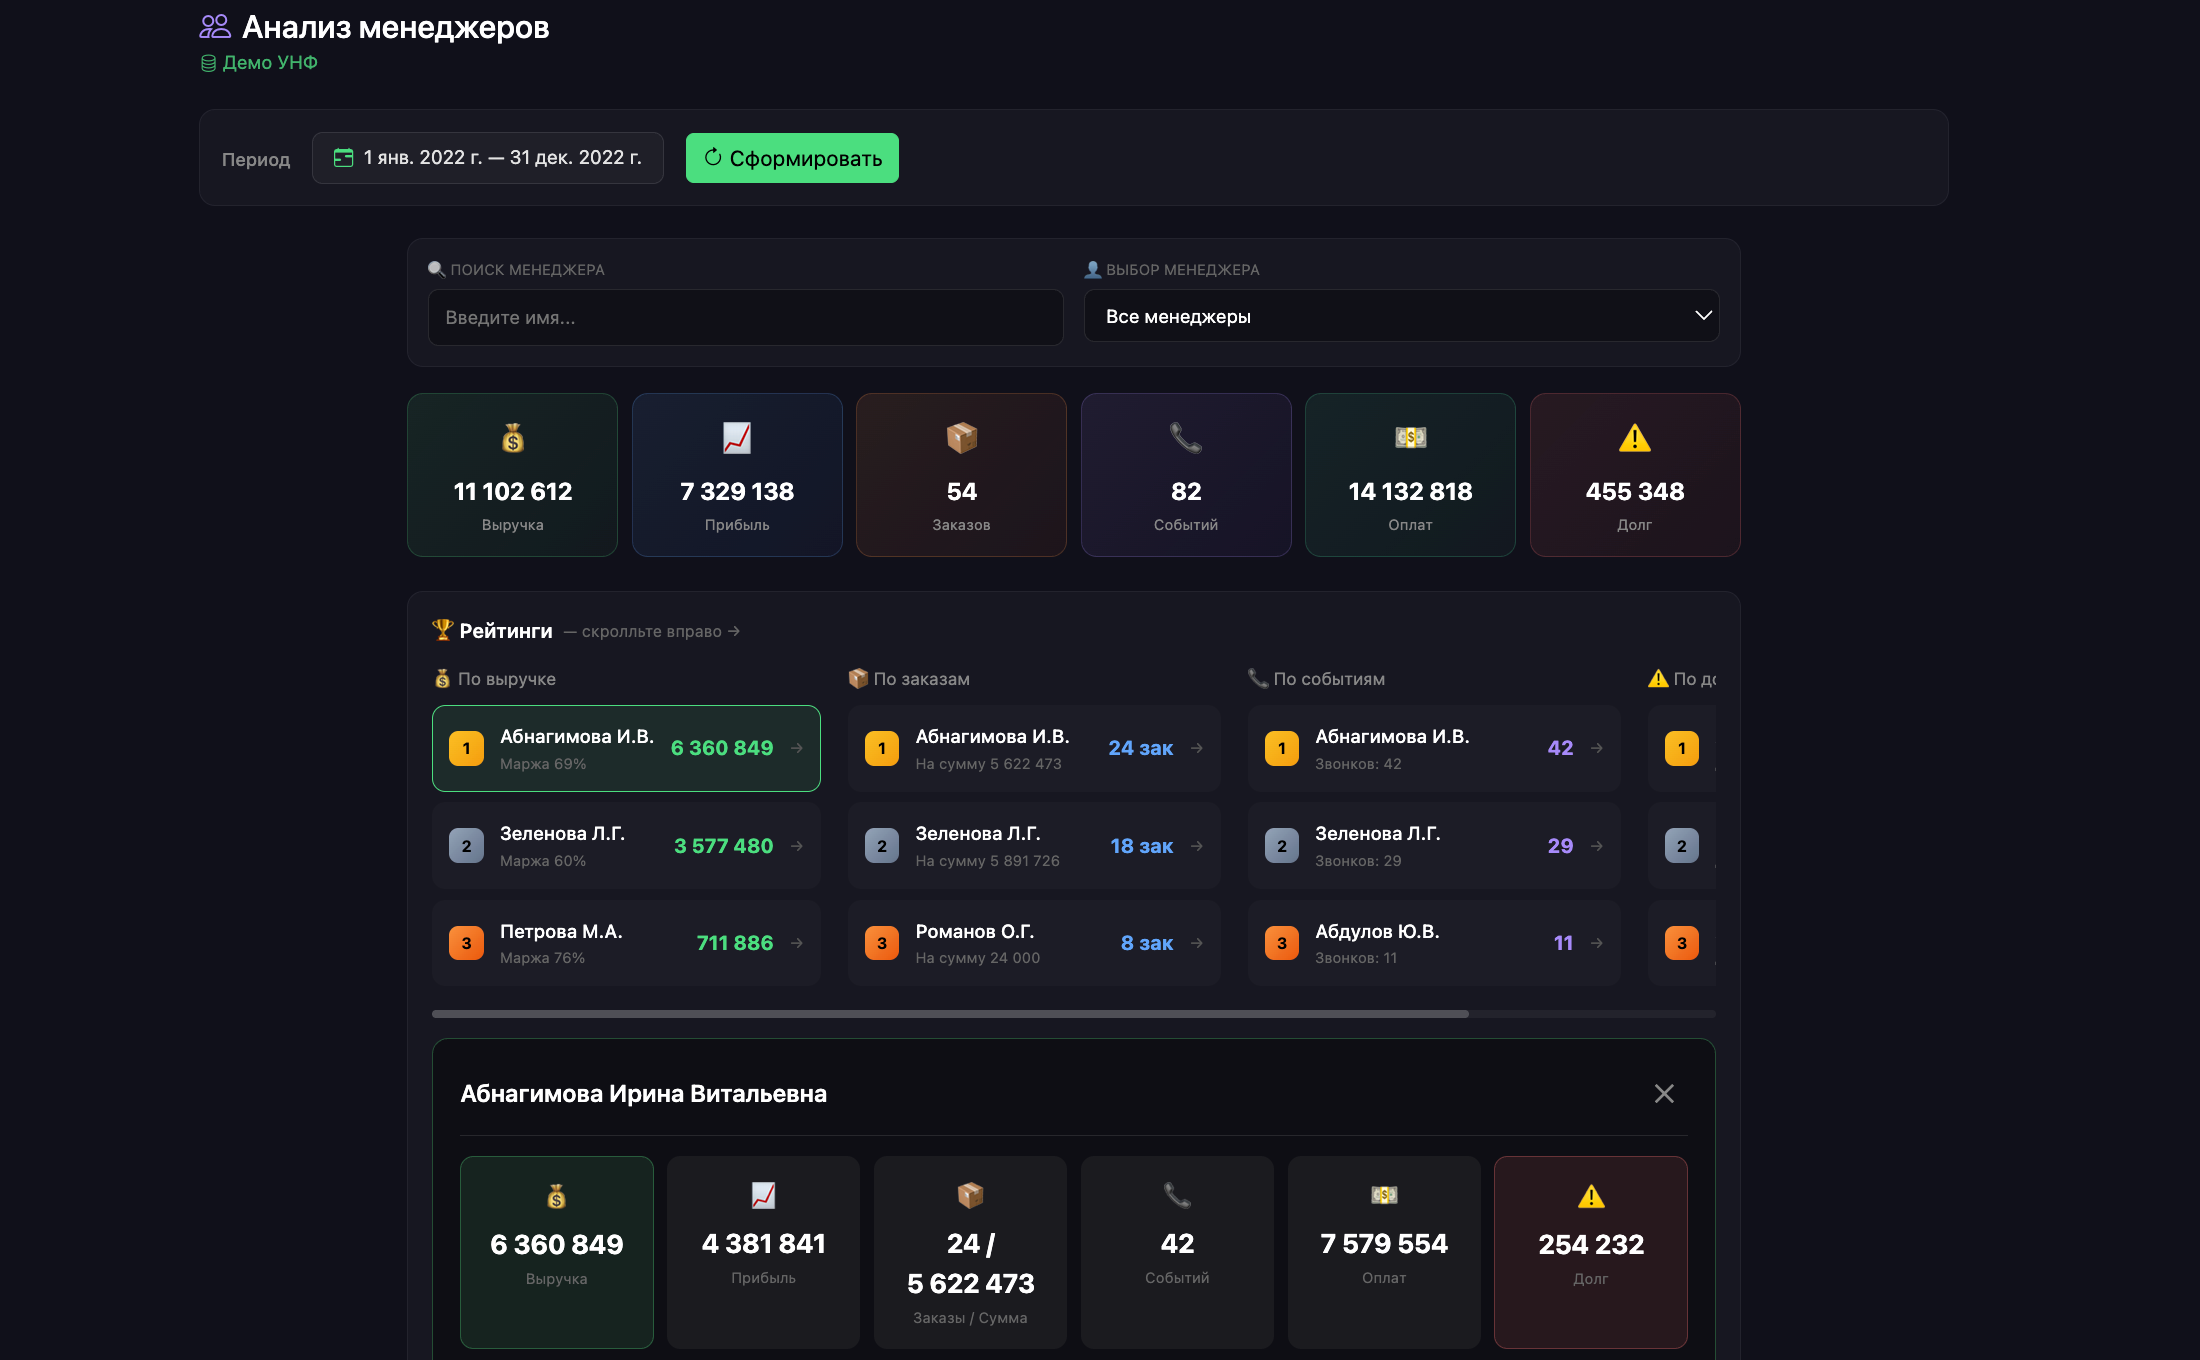Open Петрова М.А. revenue ranking arrow
This screenshot has width=2200, height=1360.
point(797,943)
